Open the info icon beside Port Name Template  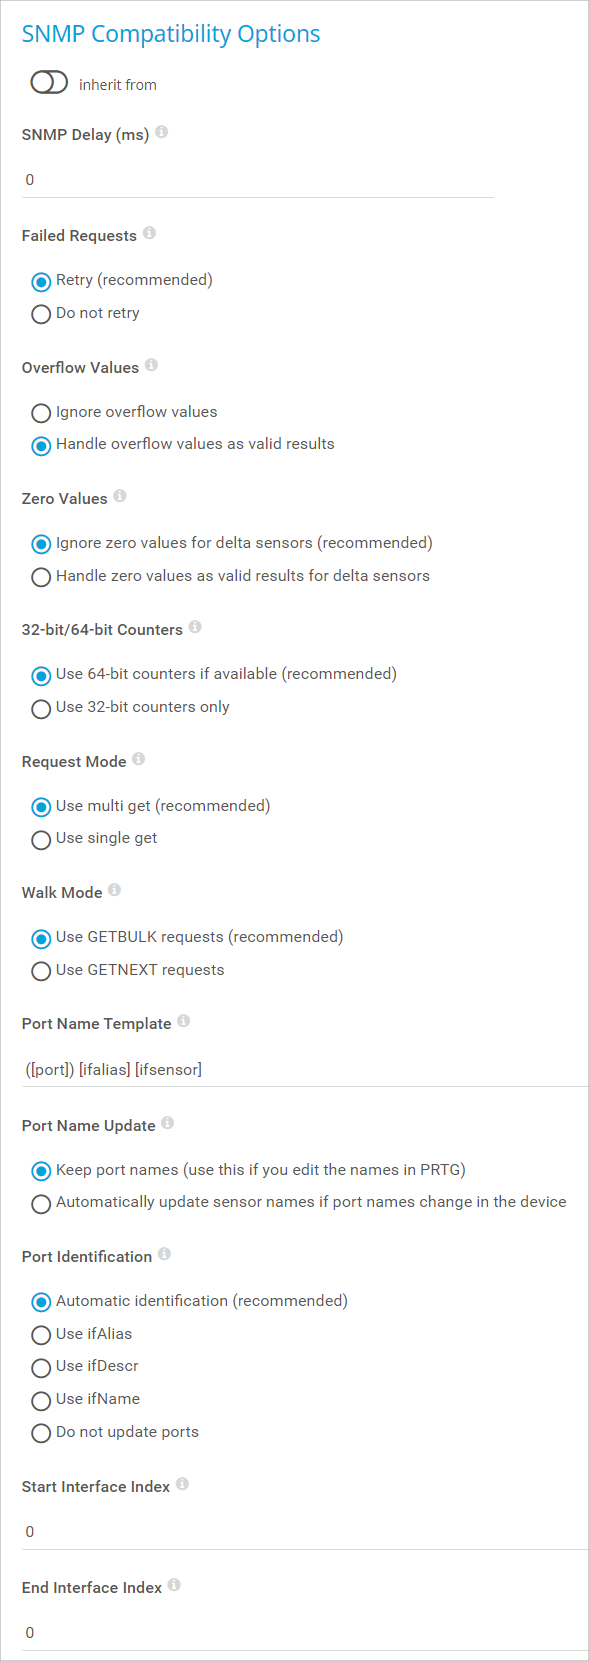pos(184,1021)
